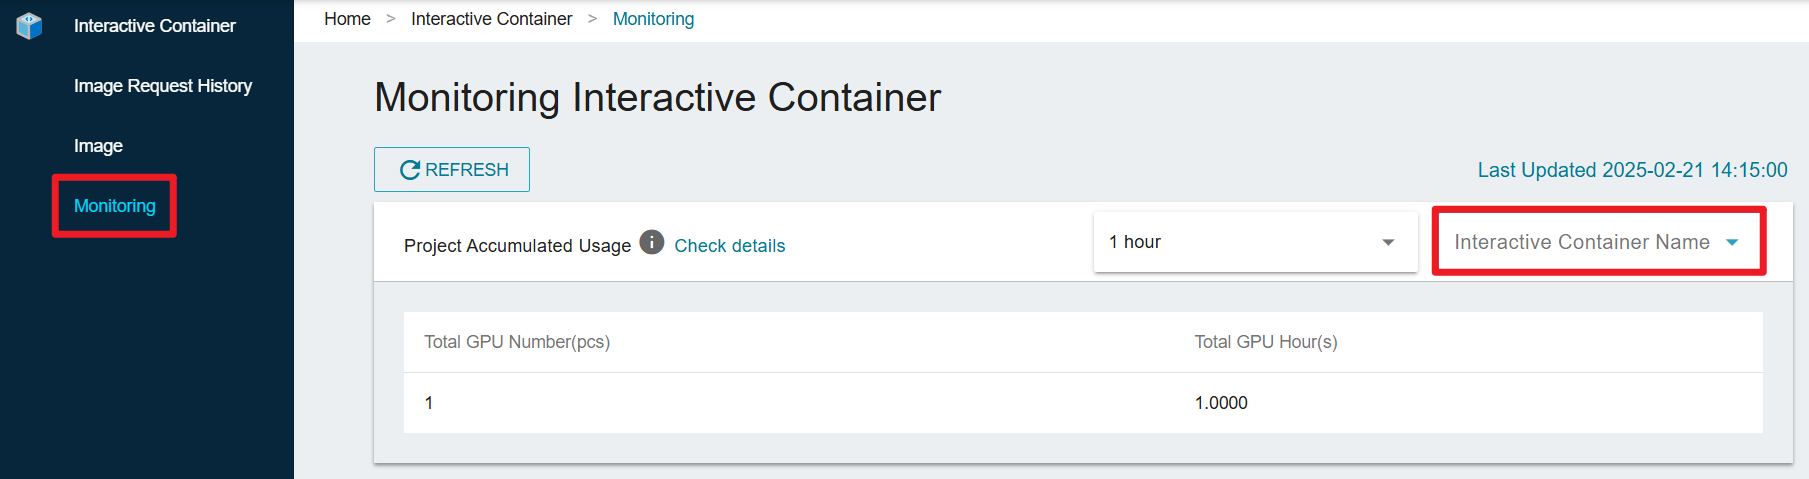This screenshot has height=479, width=1809.
Task: Click the blue arrow beside Interactive Container Name
Action: 1732,242
